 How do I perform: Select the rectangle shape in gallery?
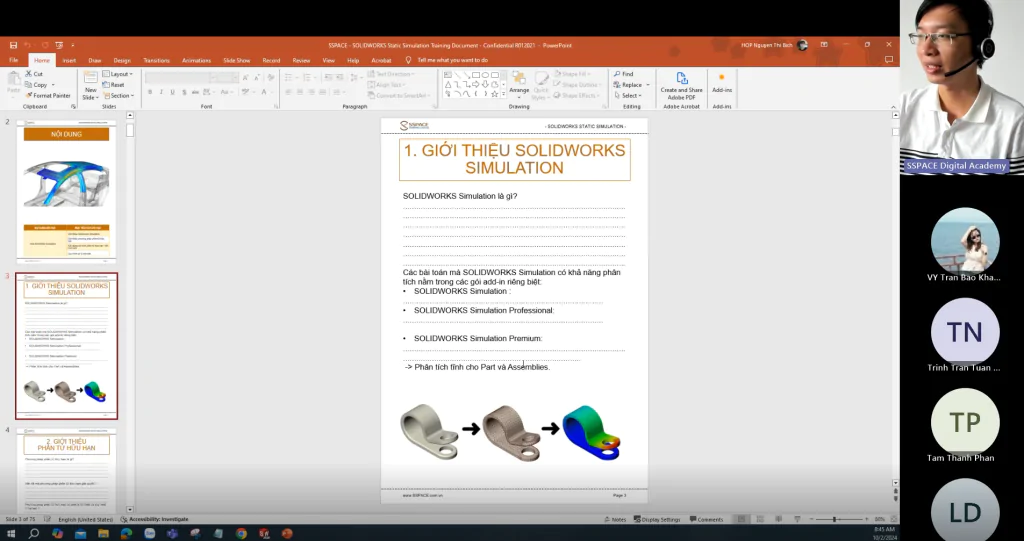[476, 75]
